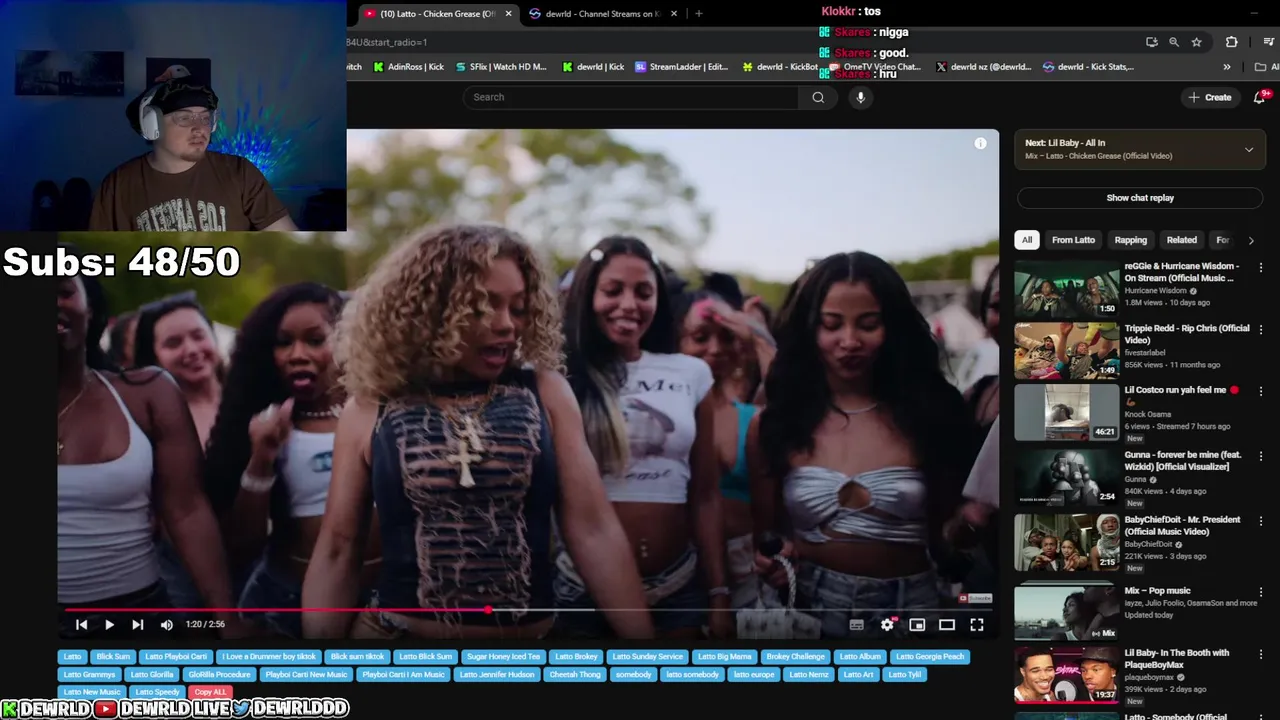The height and width of the screenshot is (720, 1280).
Task: Click the Latto Sunday Service tag
Action: (x=648, y=657)
